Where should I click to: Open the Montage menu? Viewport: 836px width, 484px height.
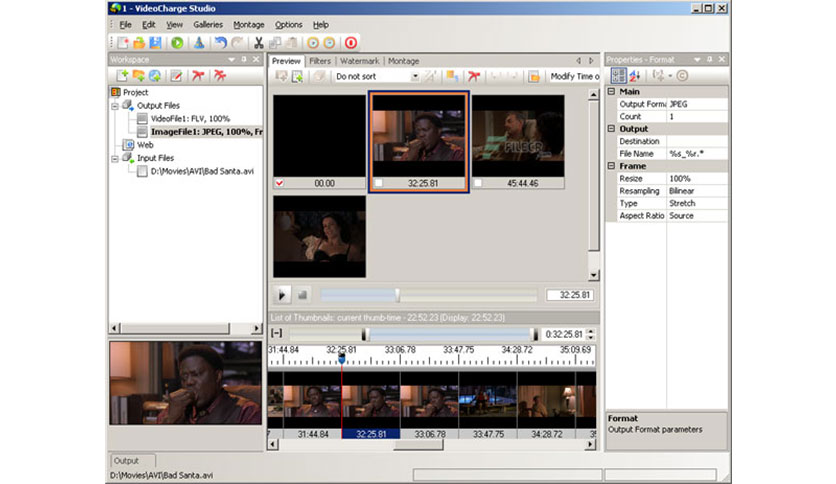click(248, 25)
